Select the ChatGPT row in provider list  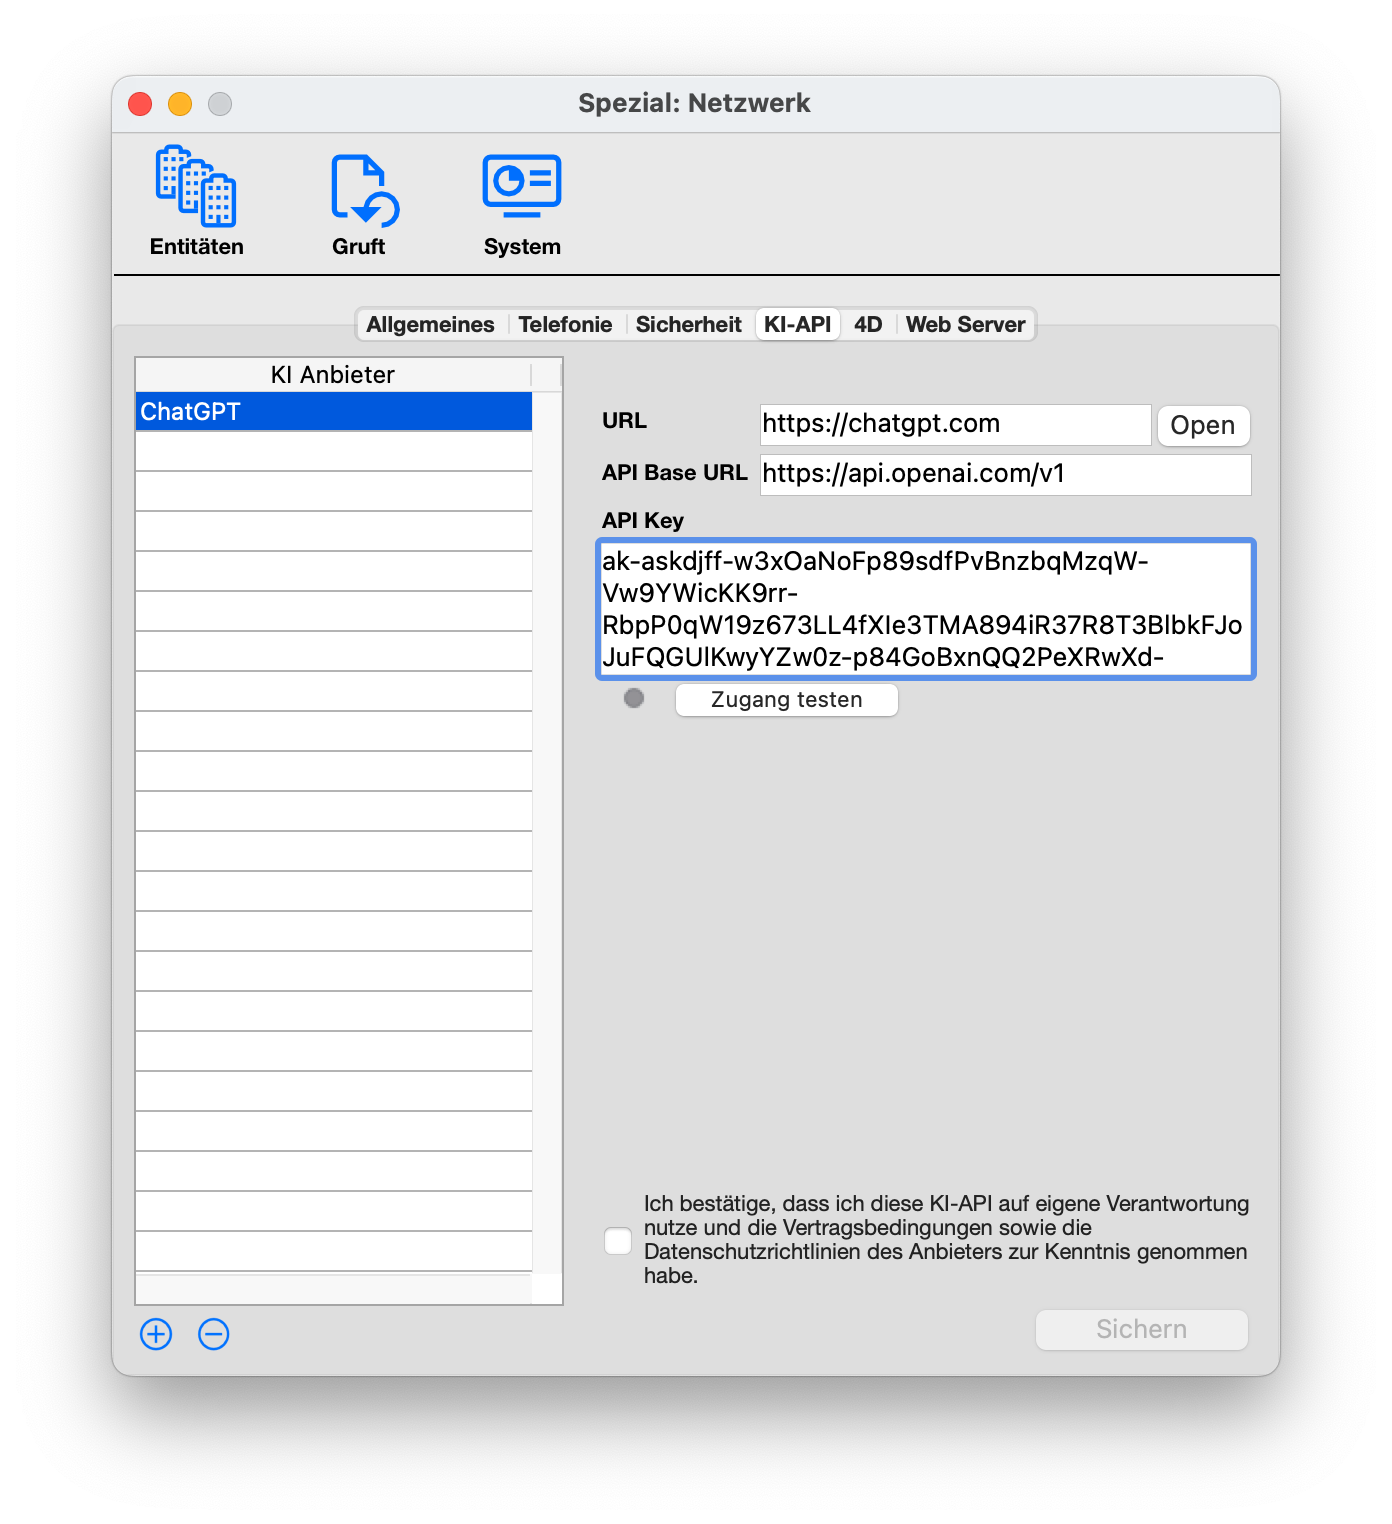tap(334, 412)
